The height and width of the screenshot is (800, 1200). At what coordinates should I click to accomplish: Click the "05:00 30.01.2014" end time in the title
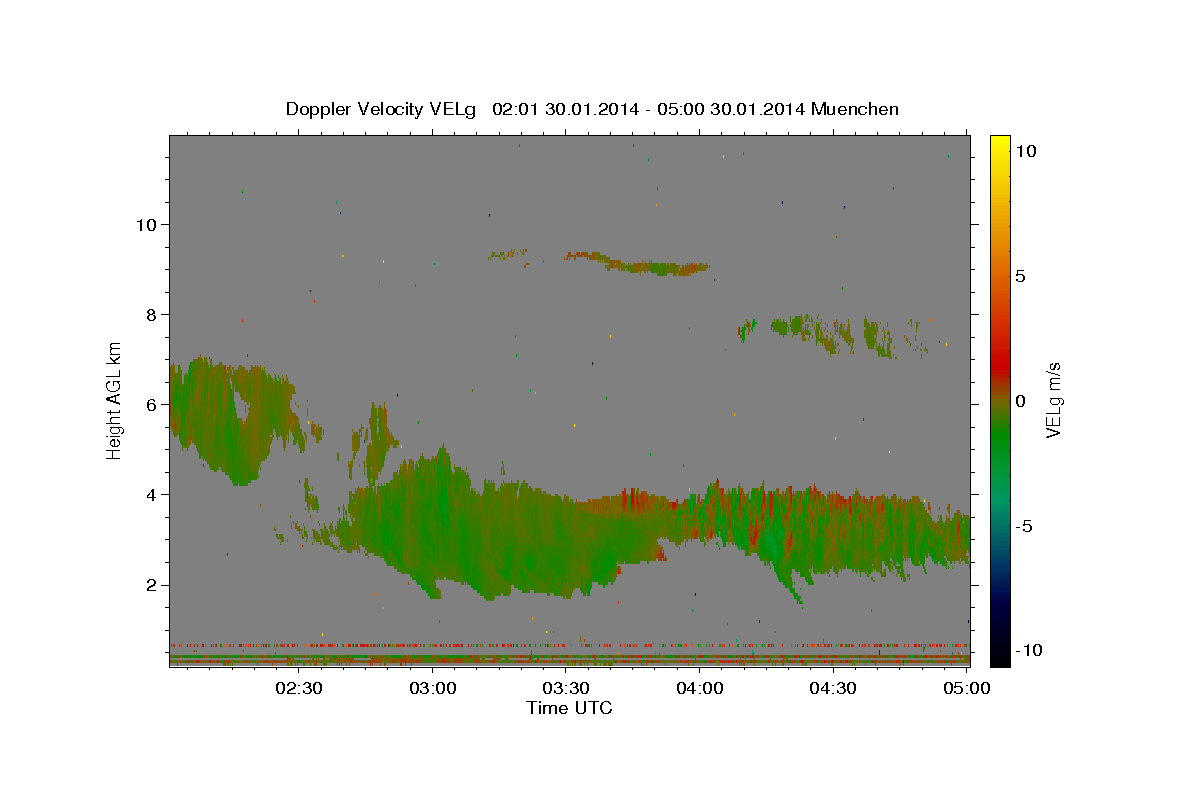tap(733, 109)
